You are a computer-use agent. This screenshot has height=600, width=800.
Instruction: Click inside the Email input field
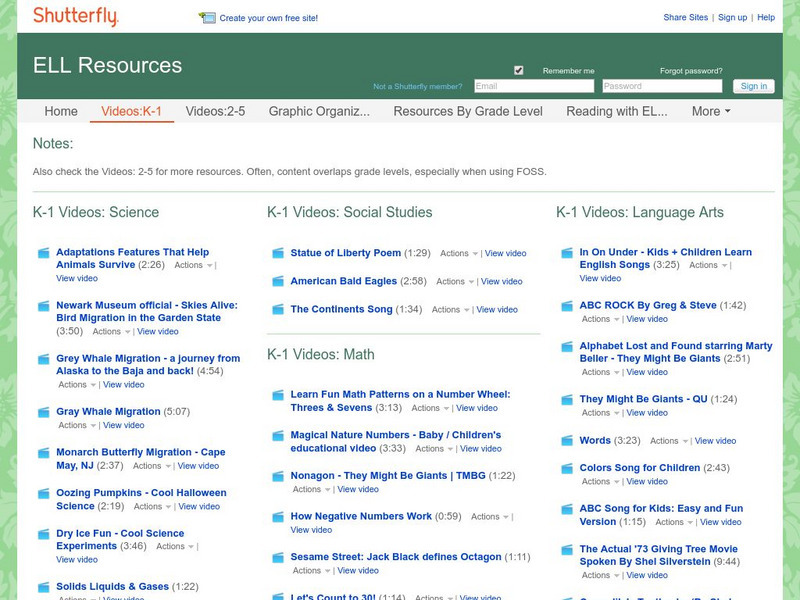[x=535, y=87]
